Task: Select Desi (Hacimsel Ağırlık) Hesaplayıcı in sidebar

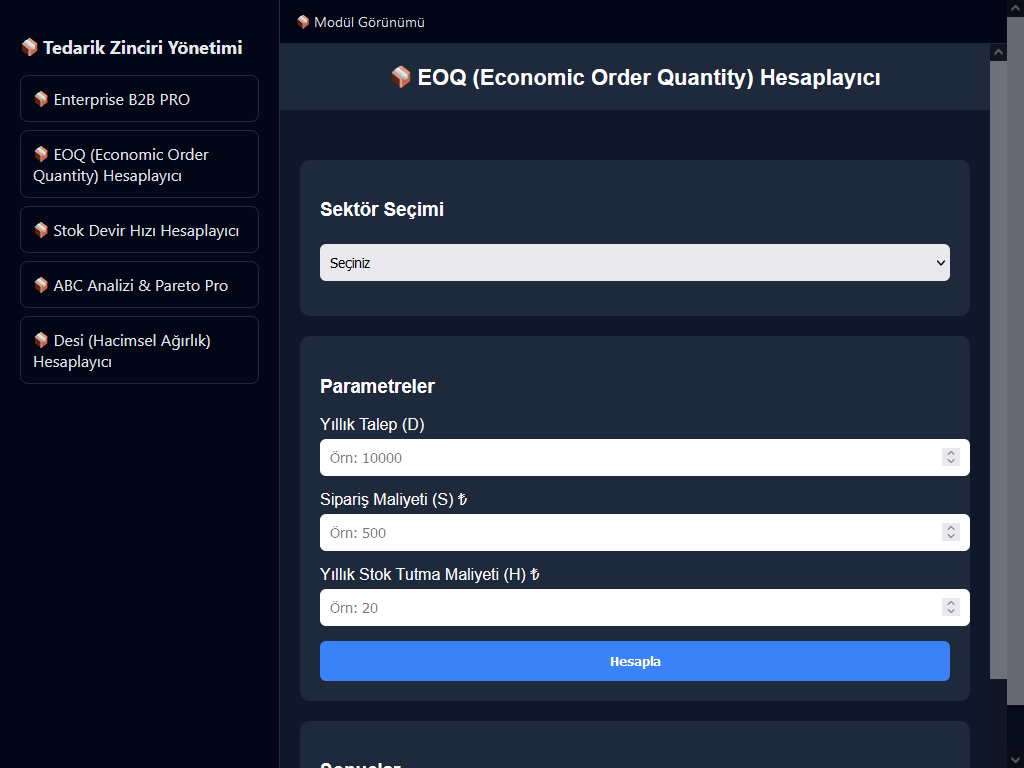Action: click(x=139, y=351)
